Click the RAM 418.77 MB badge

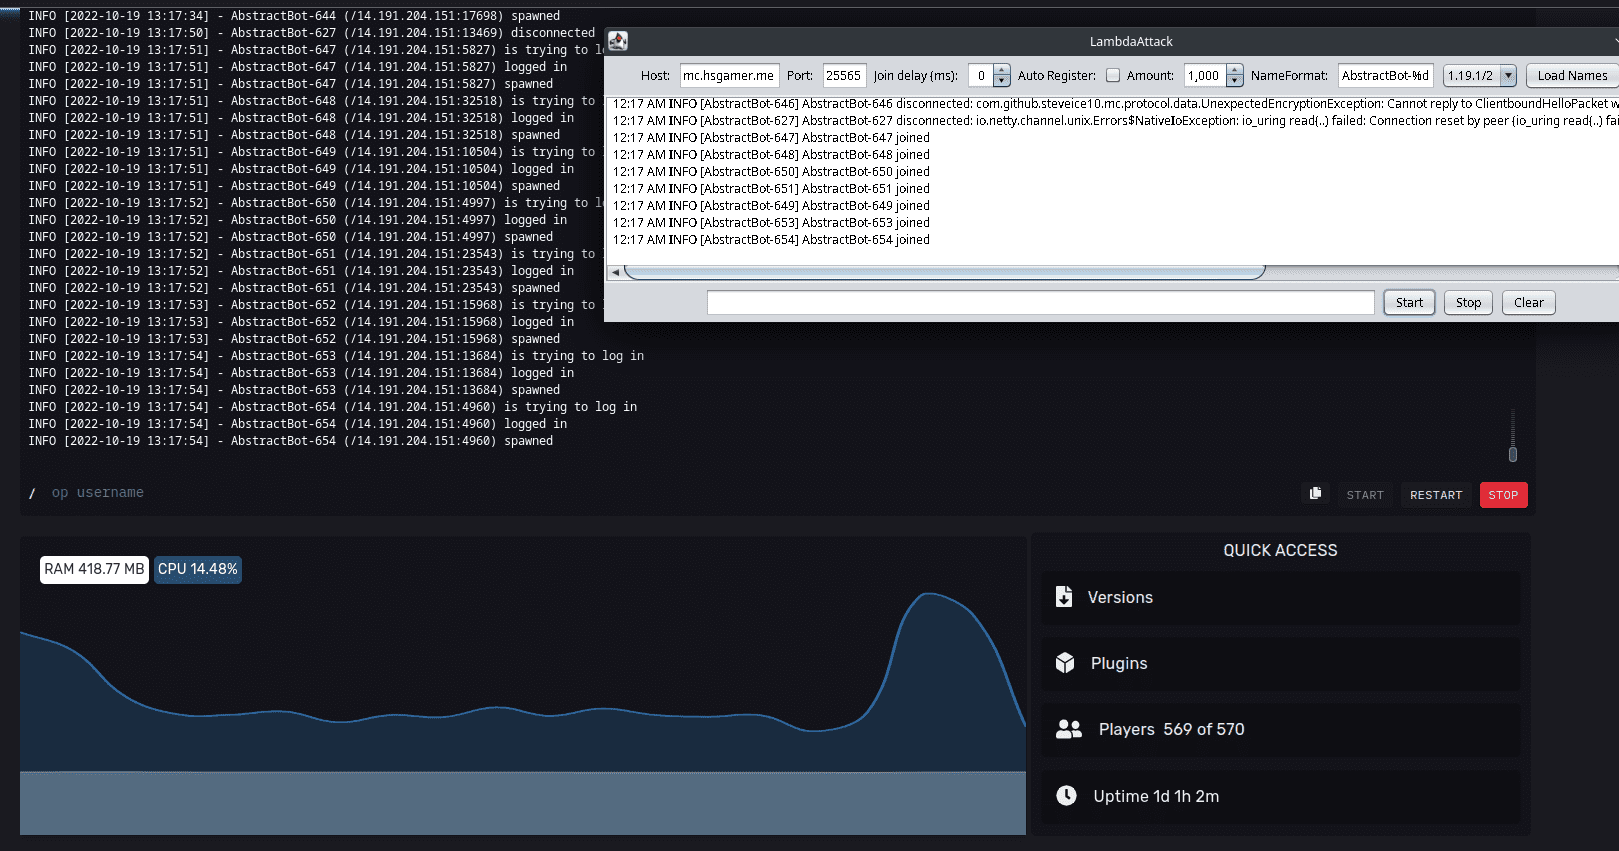(x=94, y=569)
